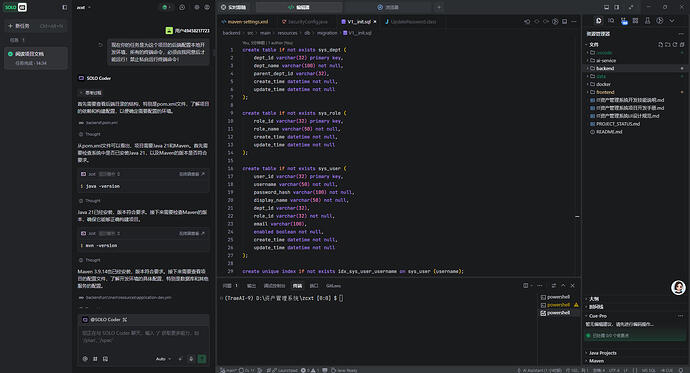Send message with green arrow button

(x=202, y=359)
